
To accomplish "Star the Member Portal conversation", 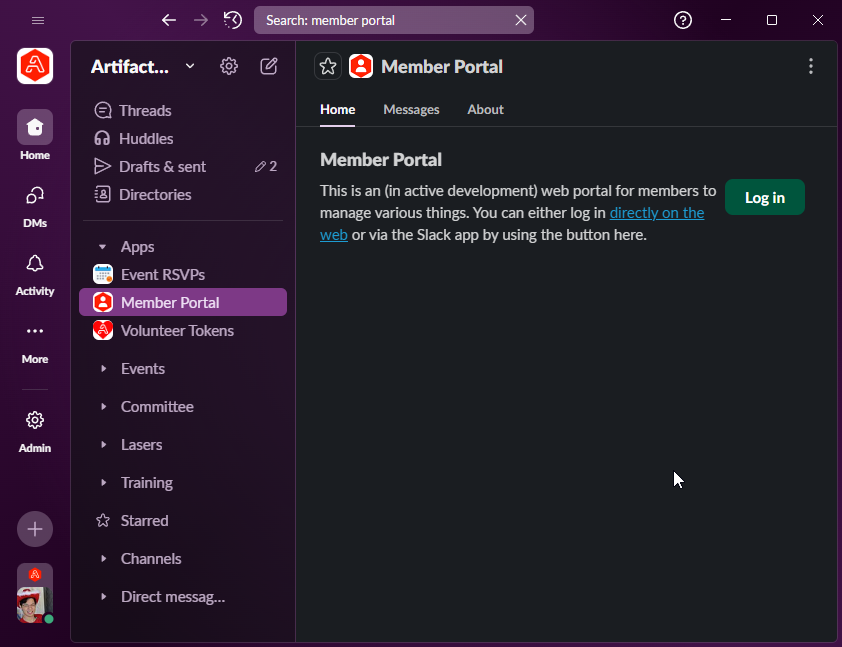I will click(327, 66).
